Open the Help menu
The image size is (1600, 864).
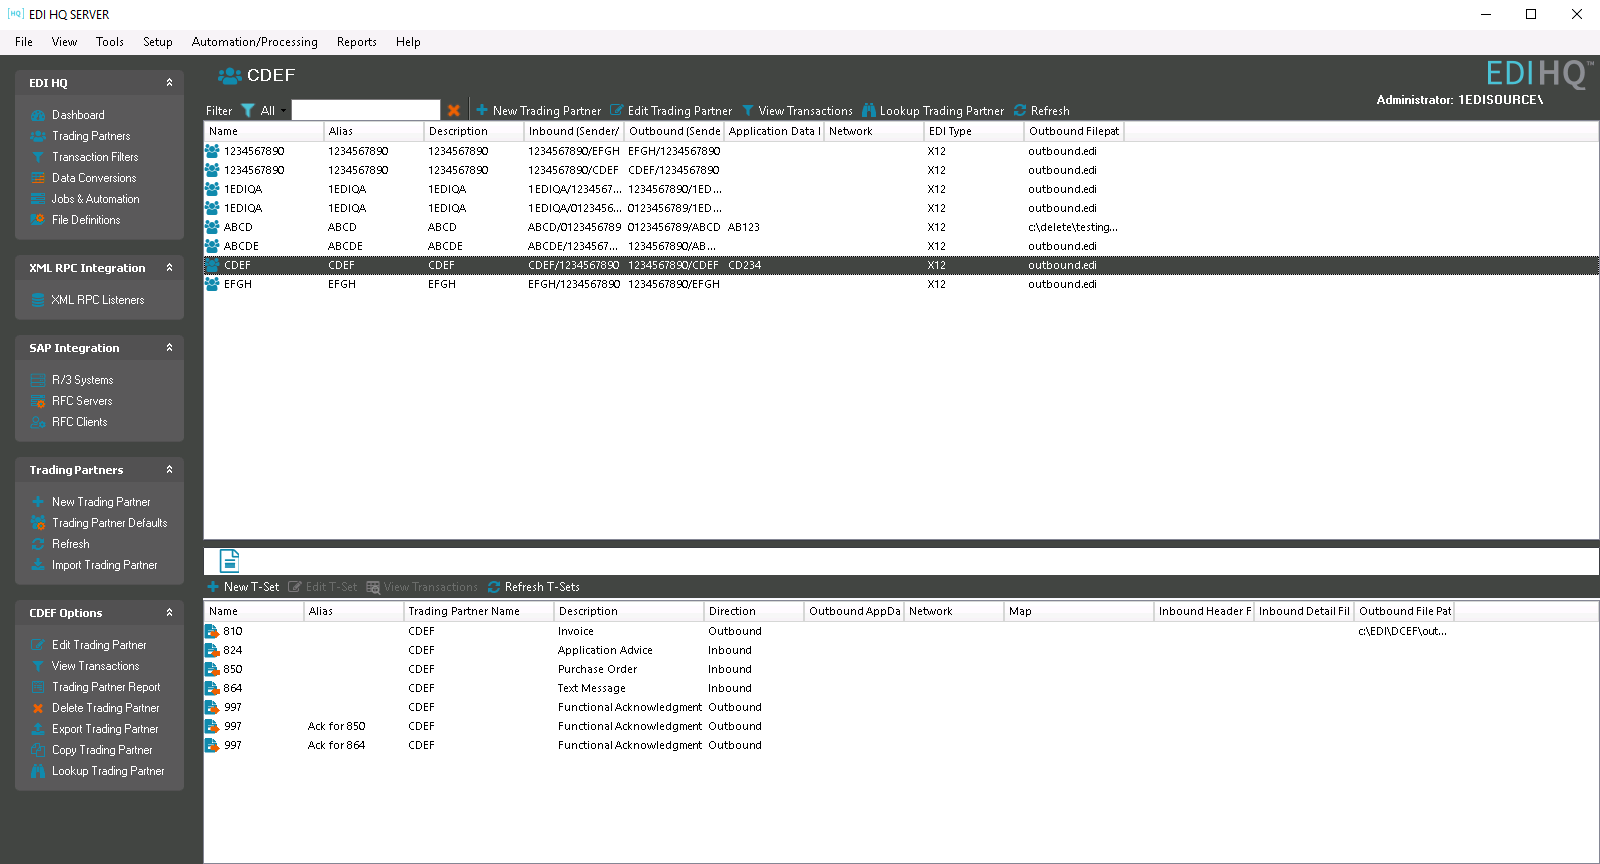[x=408, y=42]
